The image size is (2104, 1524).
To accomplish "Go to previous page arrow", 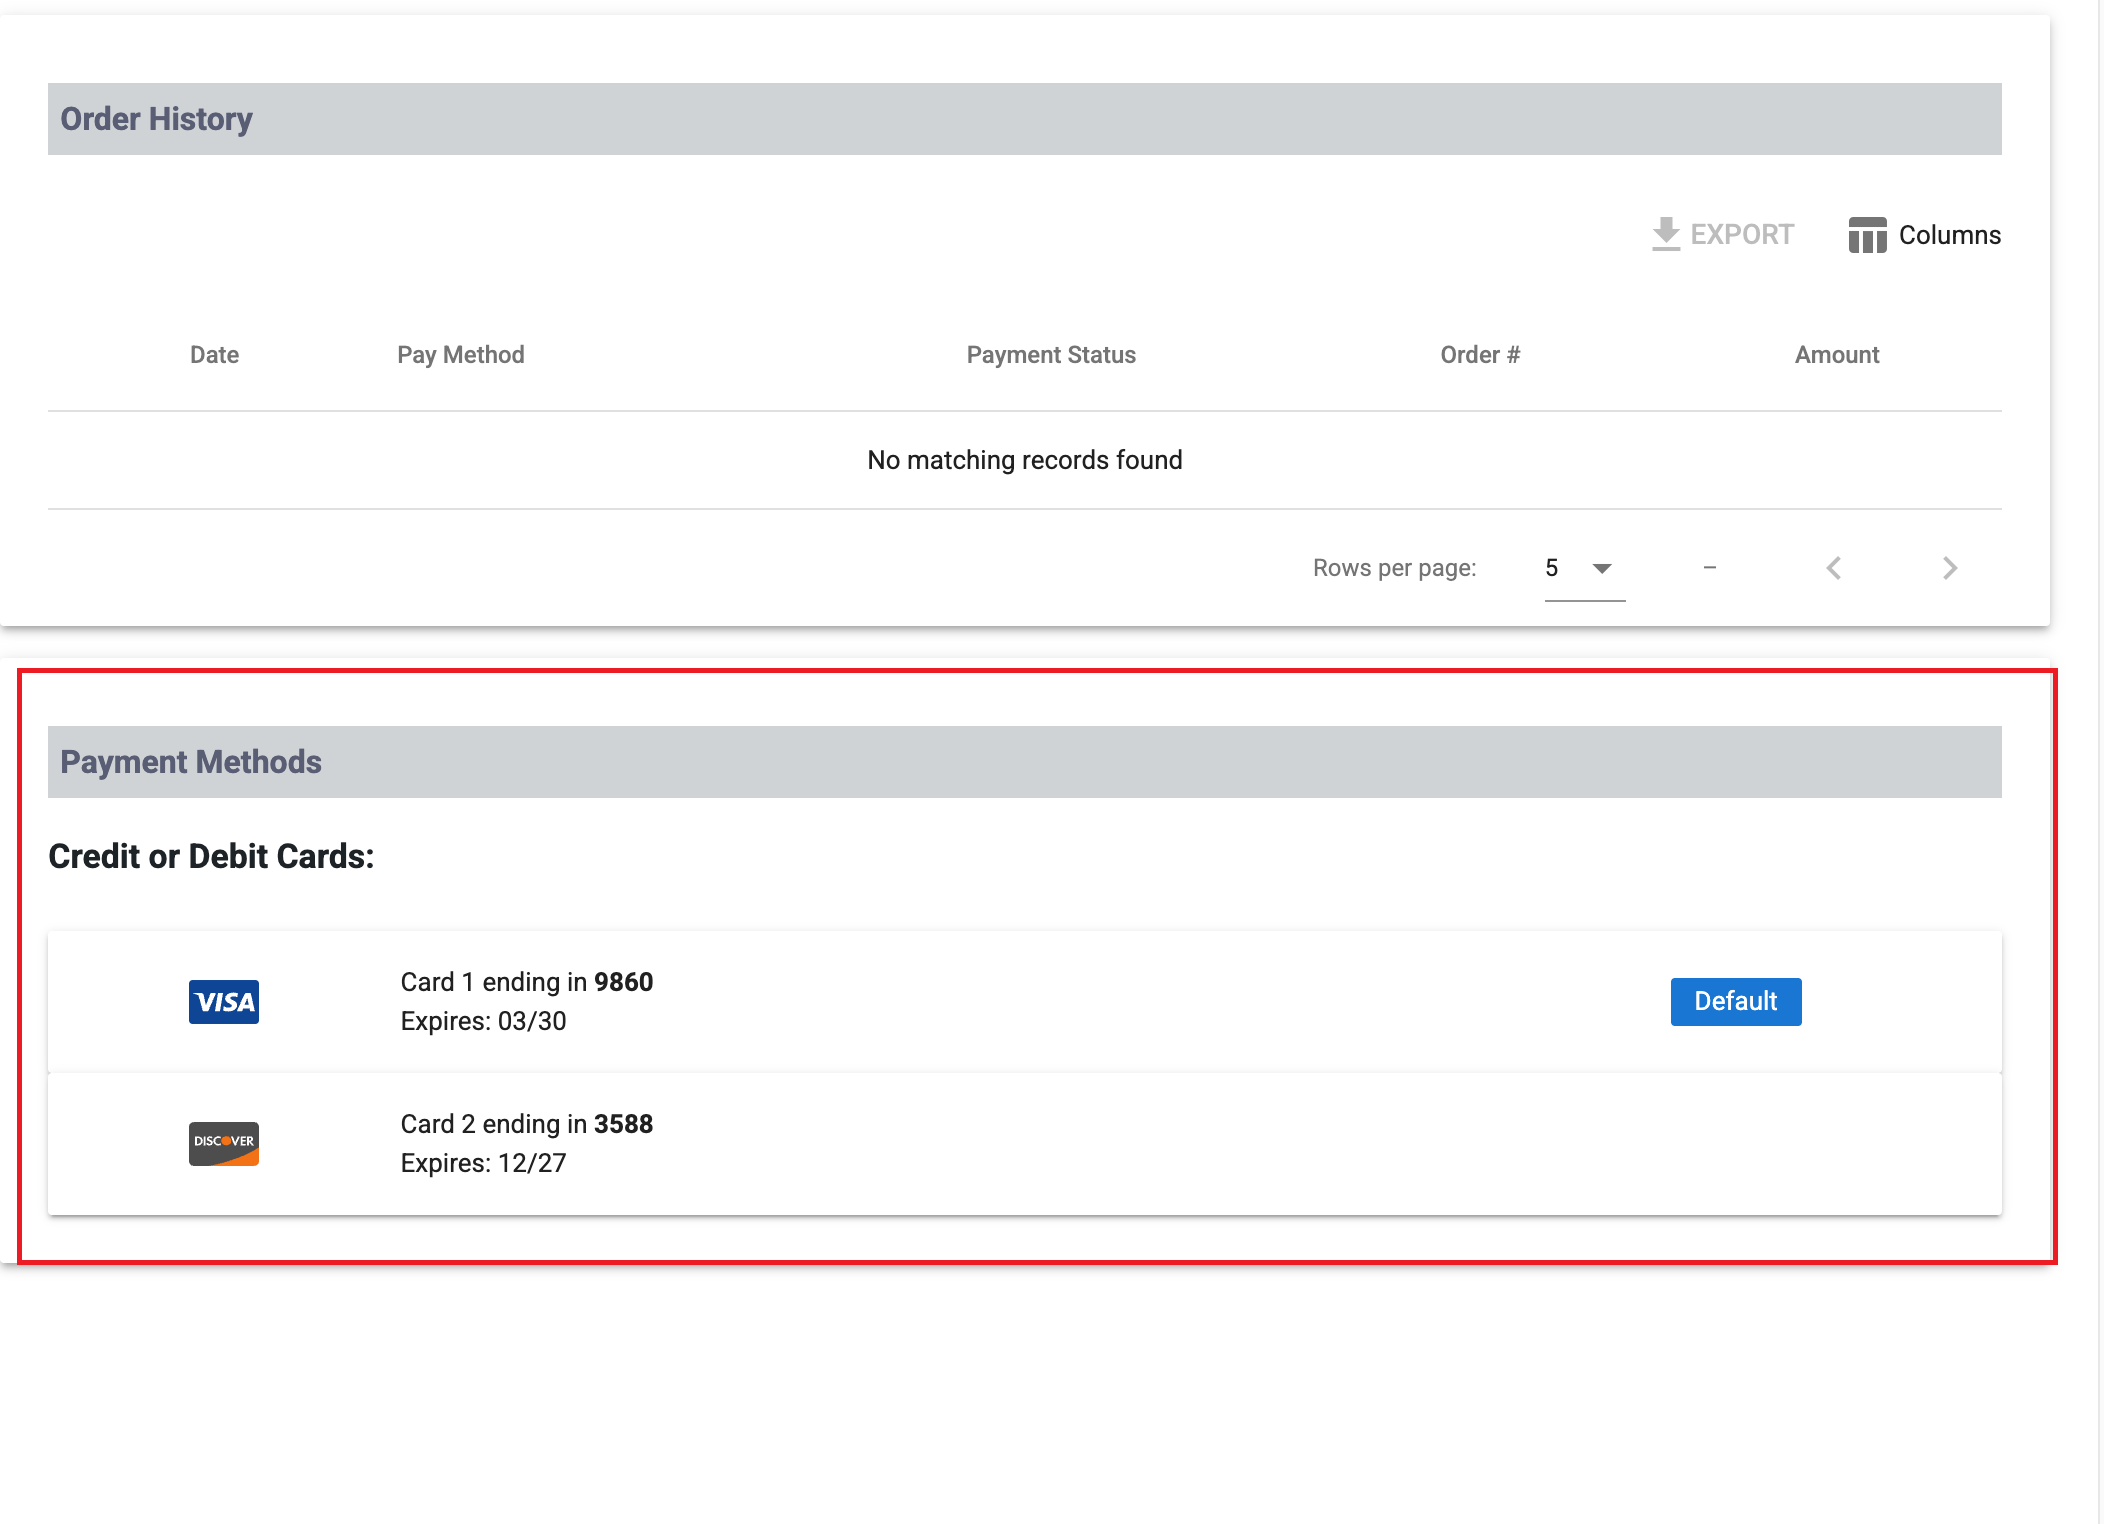I will [x=1834, y=568].
